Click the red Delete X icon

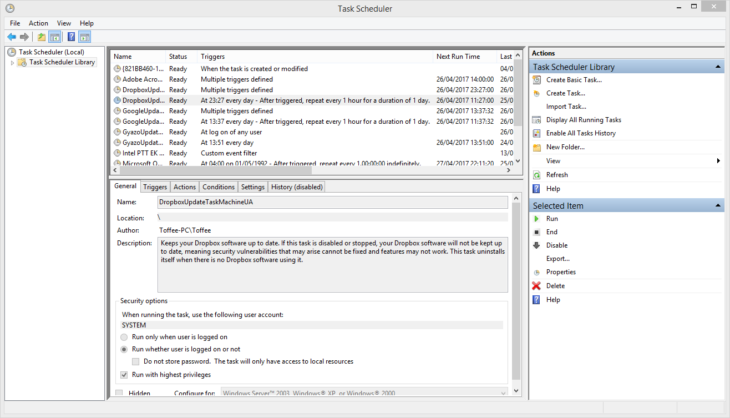[x=536, y=286]
